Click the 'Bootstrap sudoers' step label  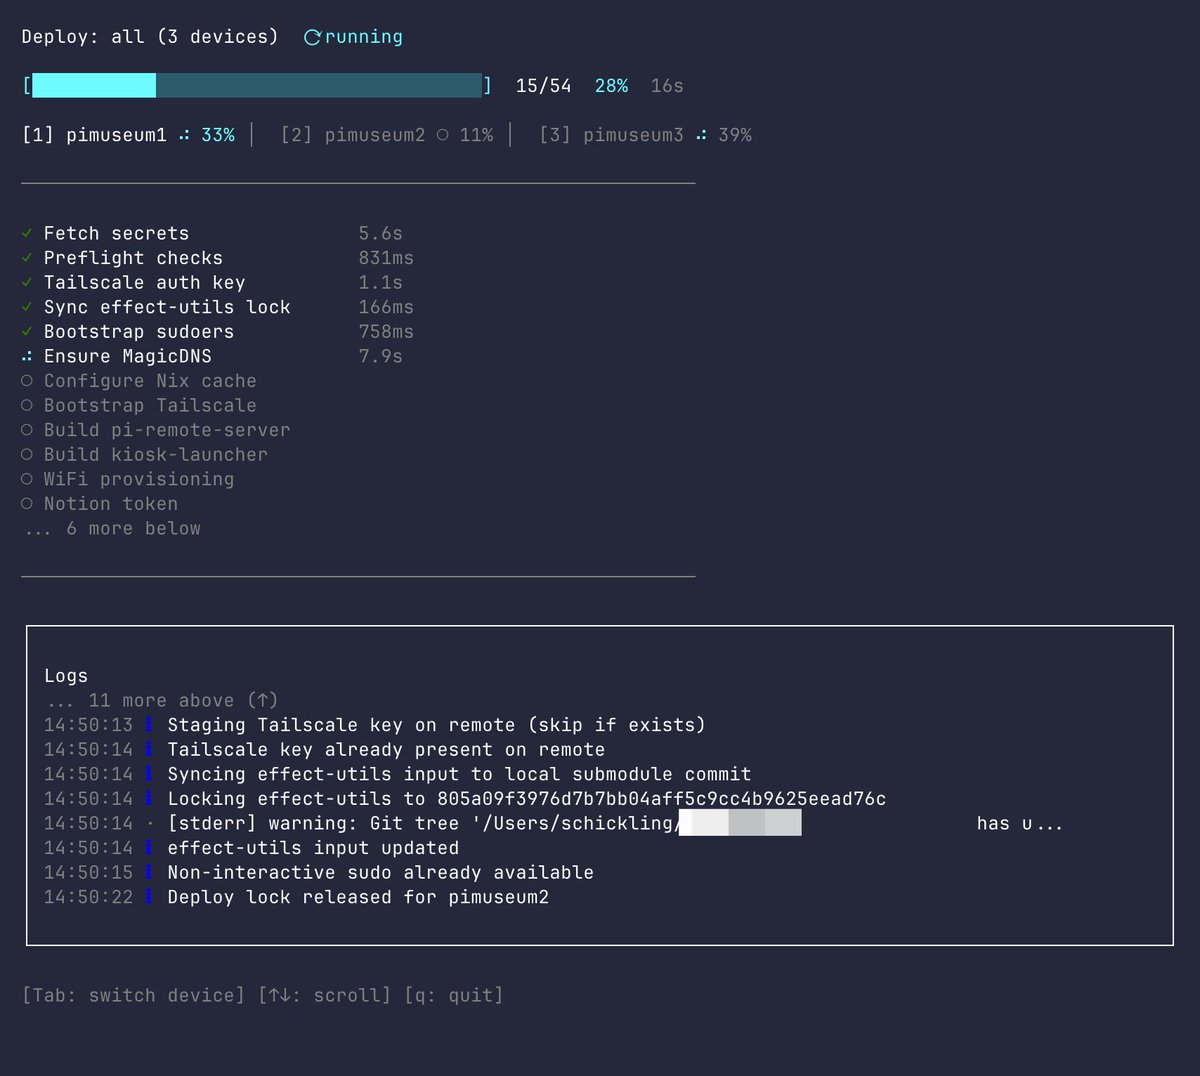tap(139, 332)
